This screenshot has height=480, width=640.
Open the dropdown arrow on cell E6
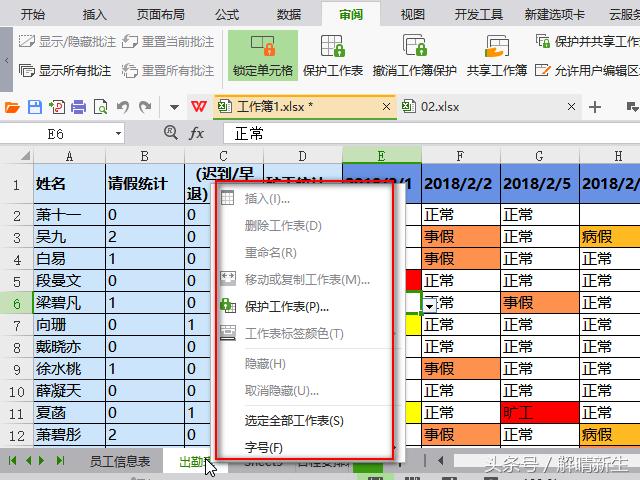429,306
